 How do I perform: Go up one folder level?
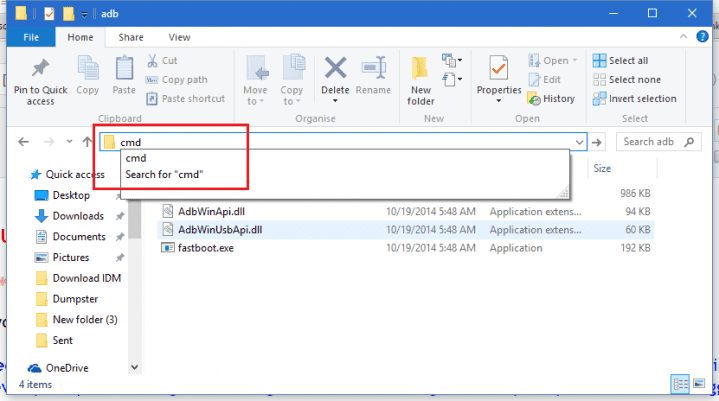click(x=87, y=142)
